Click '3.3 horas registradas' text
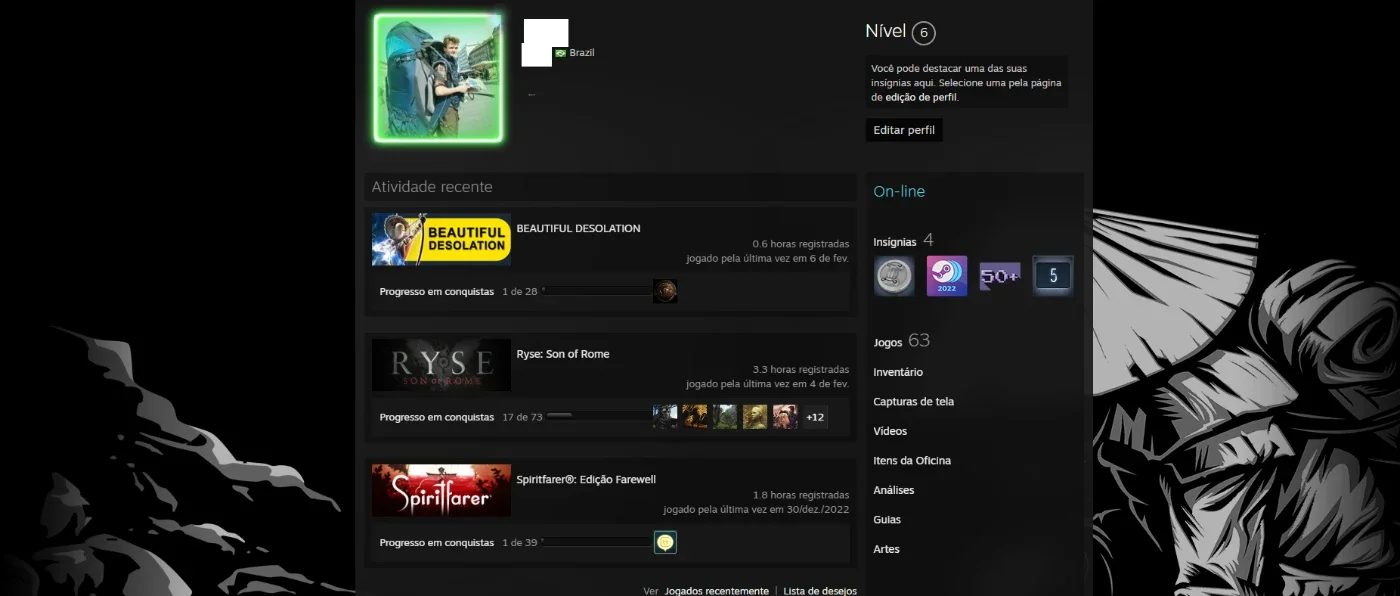The image size is (1400, 596). click(x=801, y=370)
